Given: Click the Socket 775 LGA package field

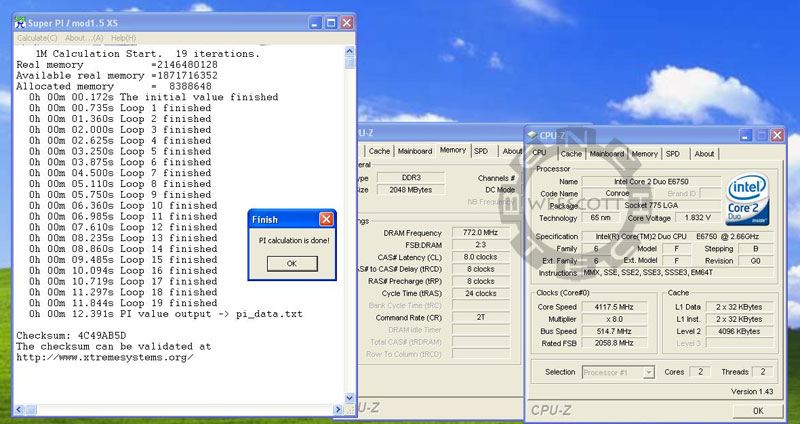Looking at the screenshot, I should coord(651,205).
